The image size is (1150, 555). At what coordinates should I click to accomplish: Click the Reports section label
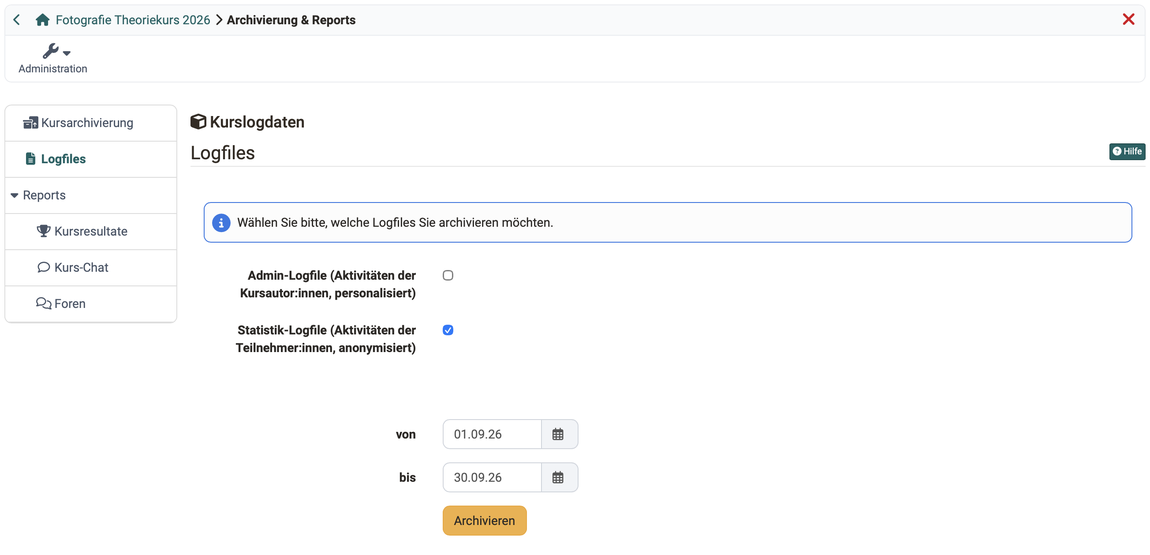[44, 196]
